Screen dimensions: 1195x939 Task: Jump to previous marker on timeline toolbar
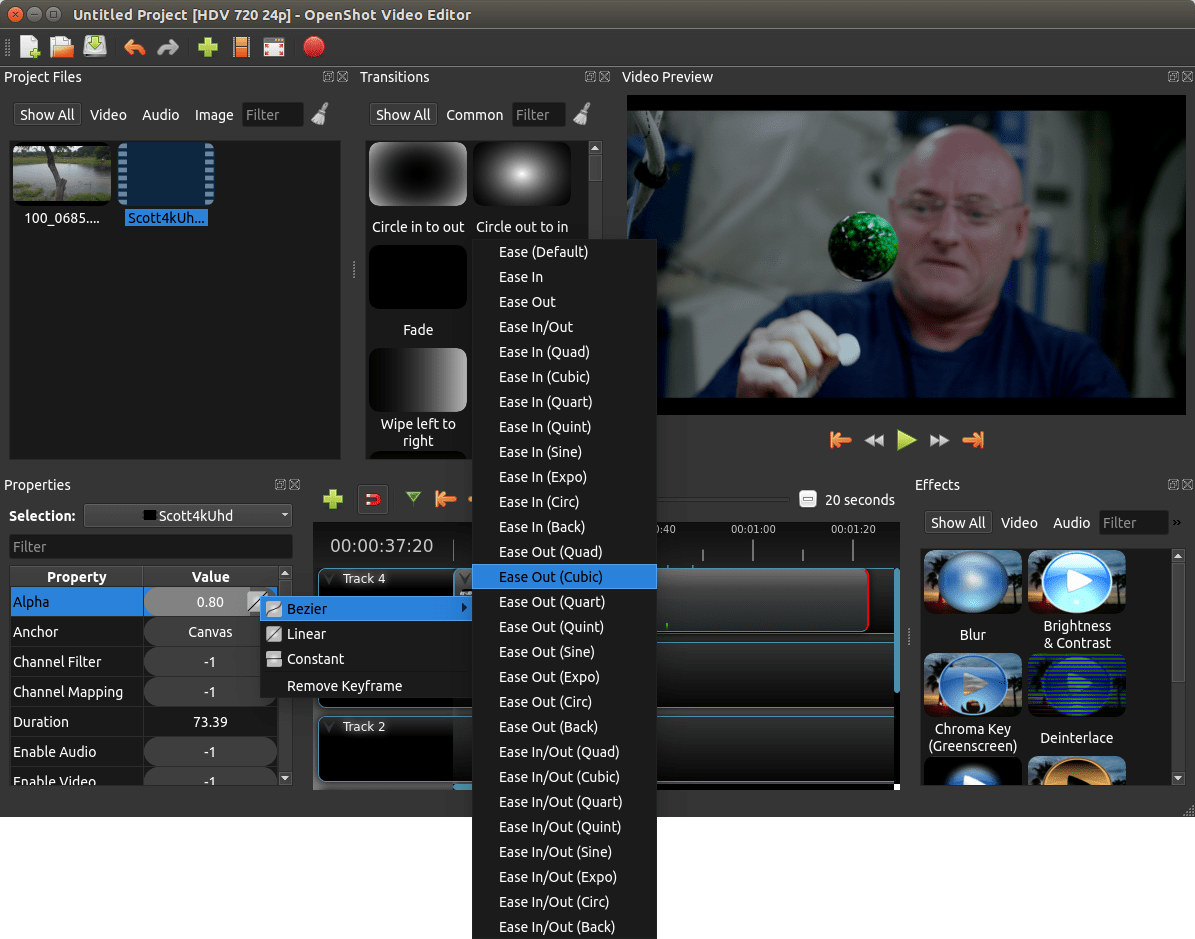click(x=445, y=499)
